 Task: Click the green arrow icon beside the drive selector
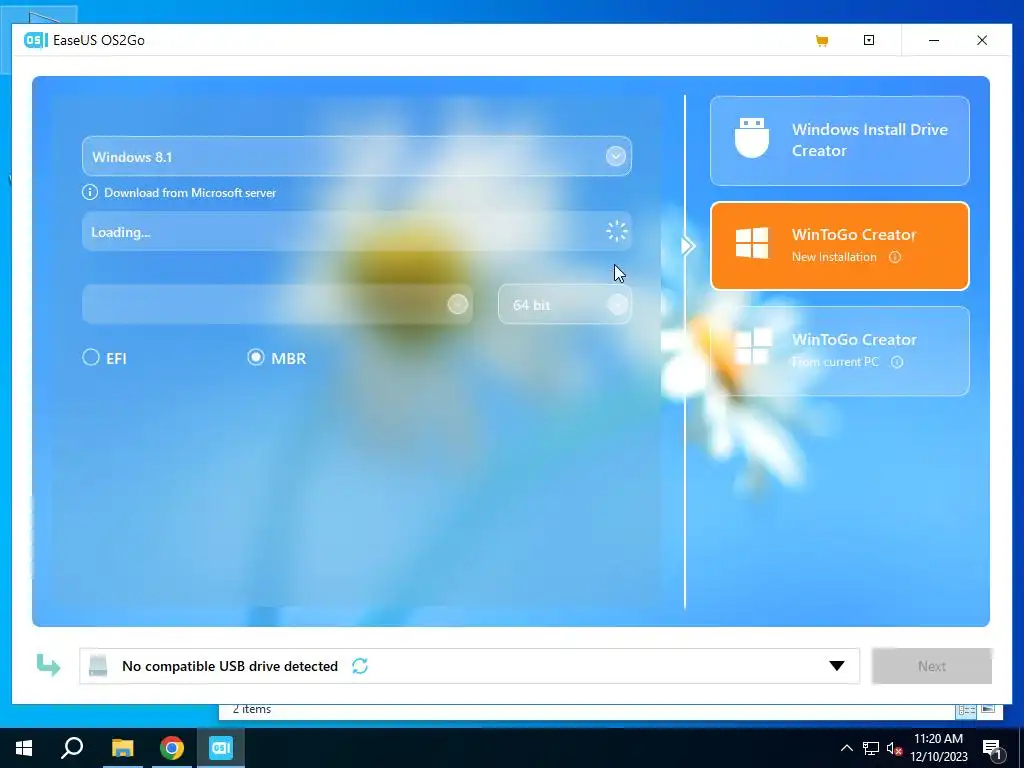(48, 665)
